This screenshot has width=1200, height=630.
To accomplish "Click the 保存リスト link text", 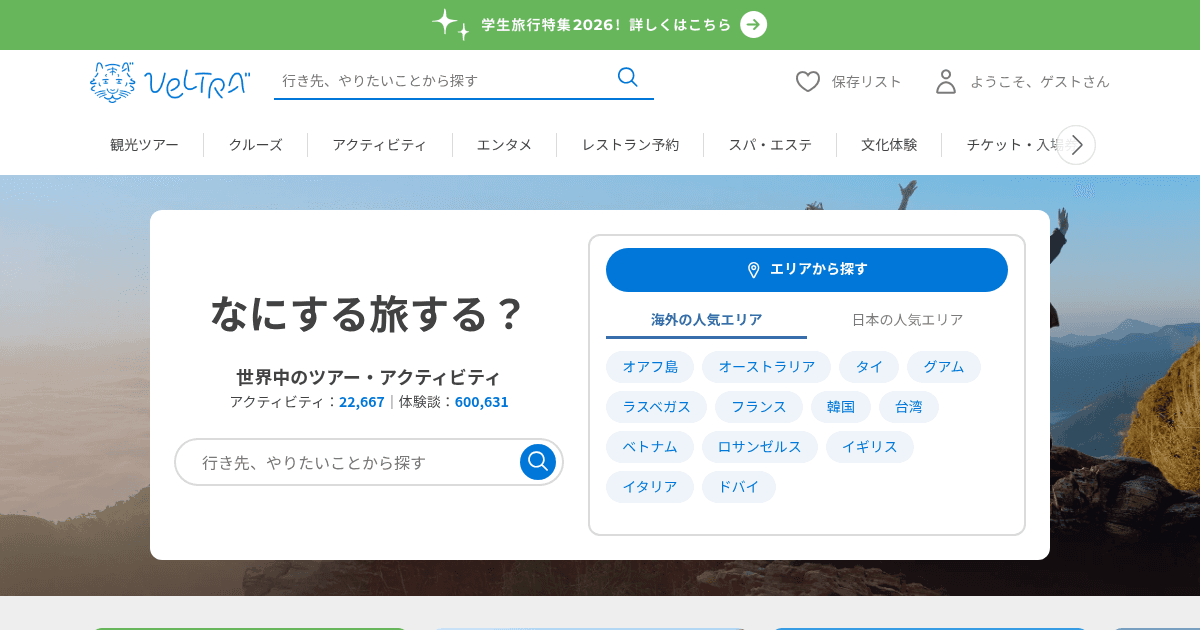I will coord(866,82).
